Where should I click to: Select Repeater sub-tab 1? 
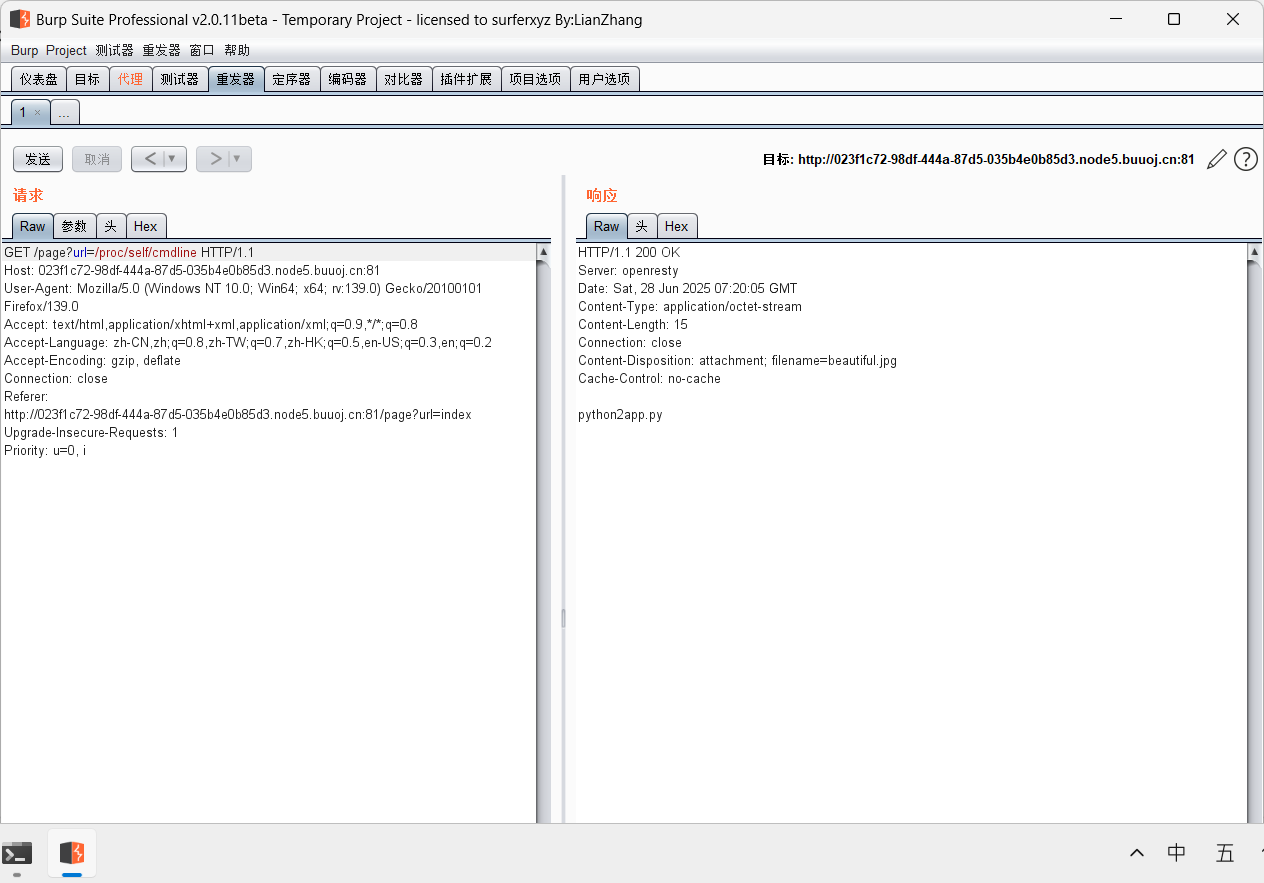click(23, 112)
